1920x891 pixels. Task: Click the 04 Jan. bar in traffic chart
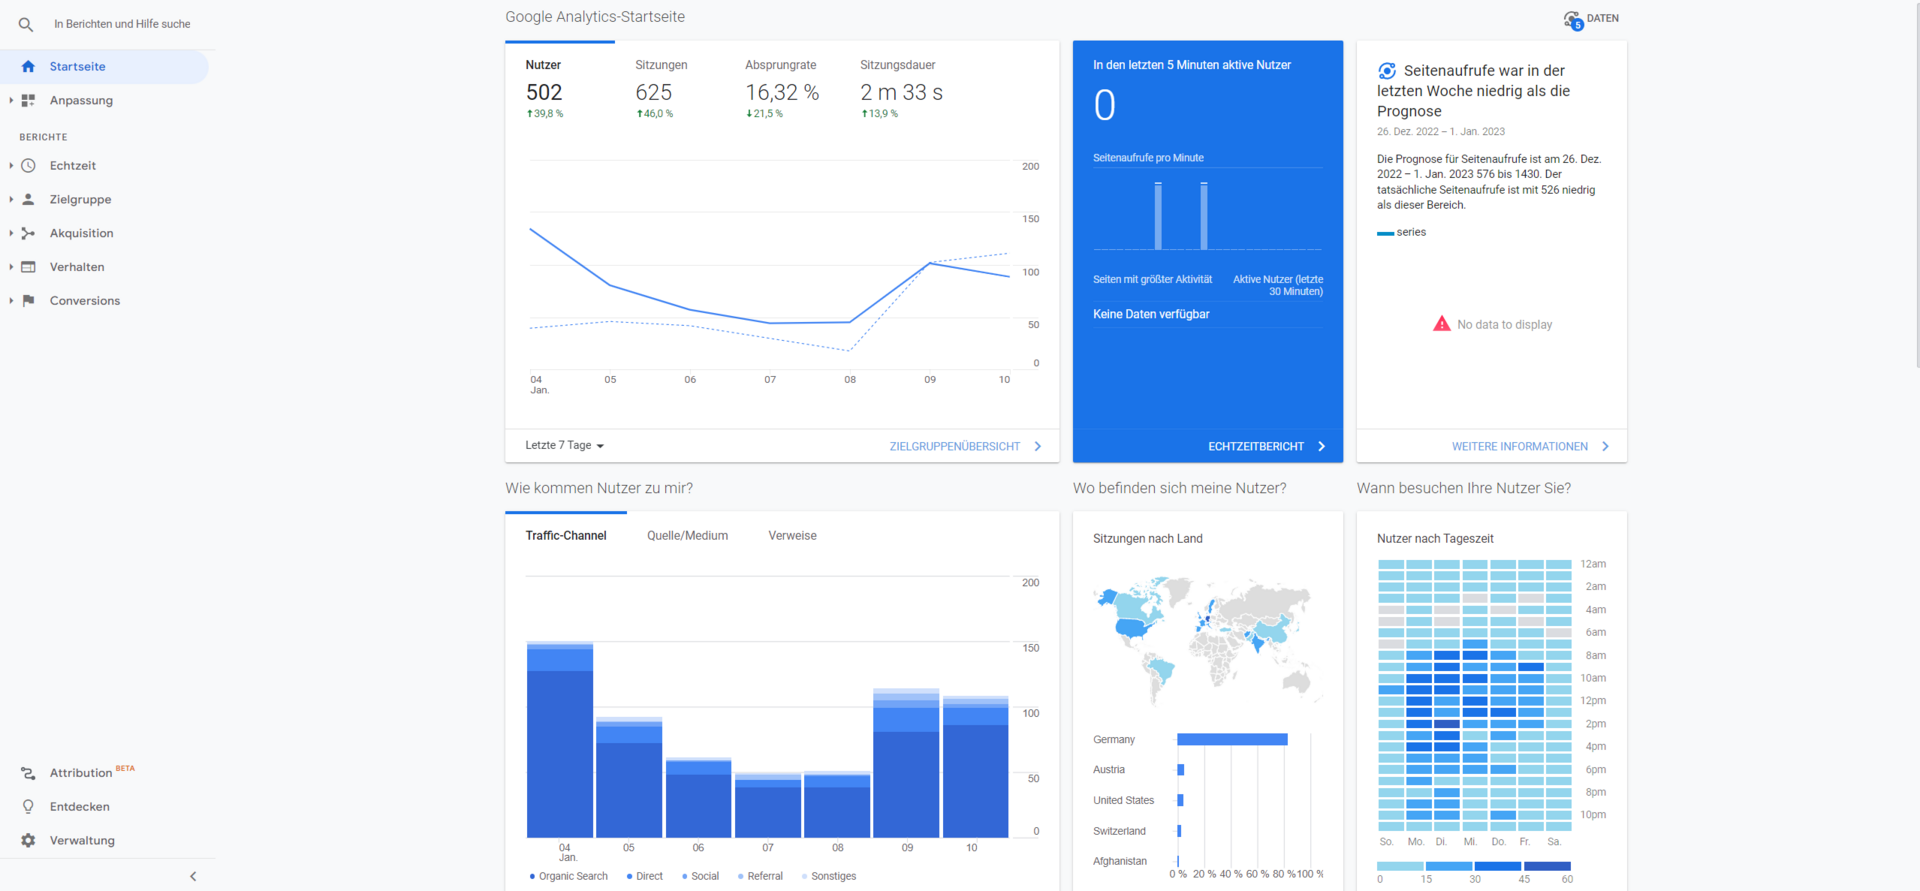pyautogui.click(x=560, y=740)
